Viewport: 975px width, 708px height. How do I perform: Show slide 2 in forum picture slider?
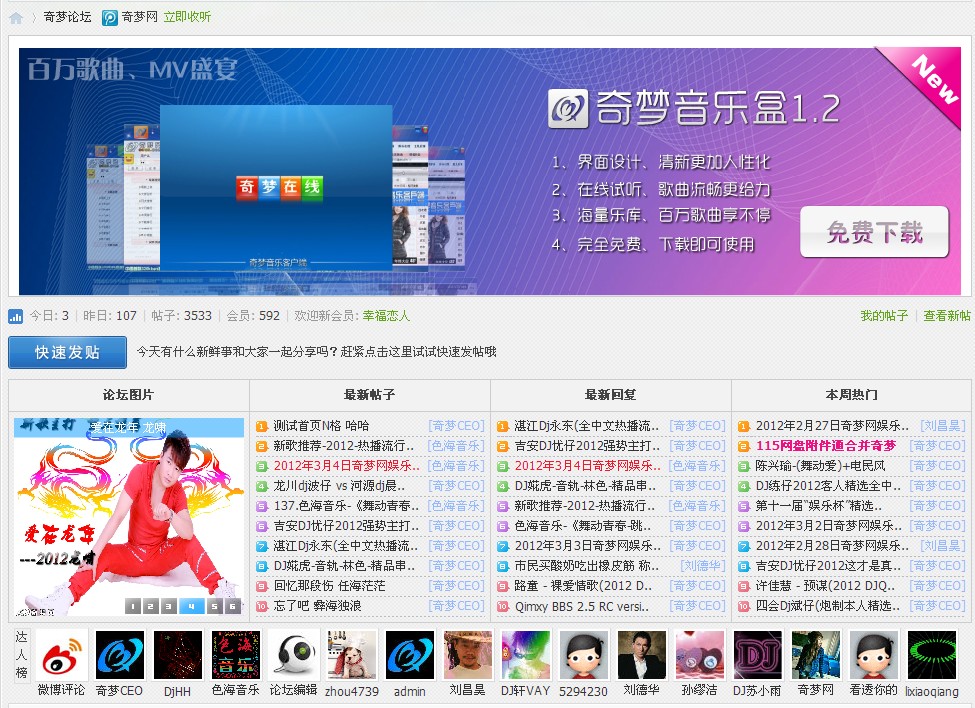click(150, 606)
